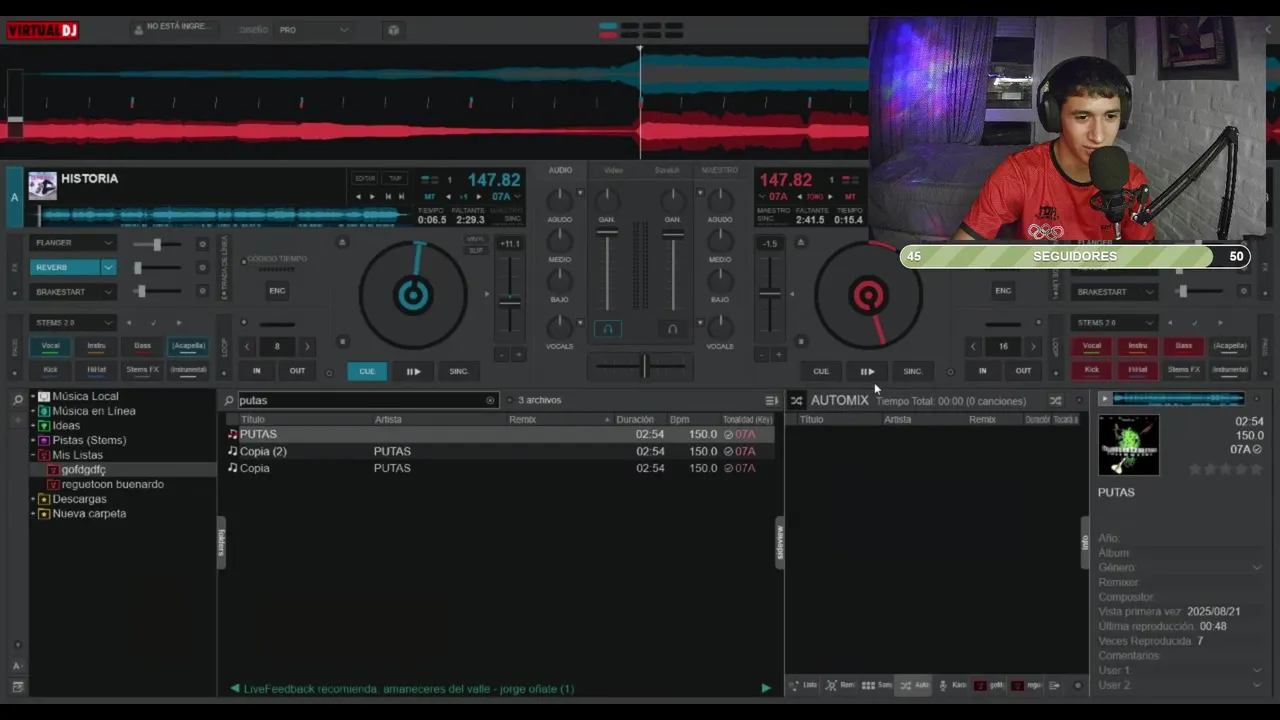Select the reguetoon buenardo playlist
1280x720 pixels.
coord(112,484)
